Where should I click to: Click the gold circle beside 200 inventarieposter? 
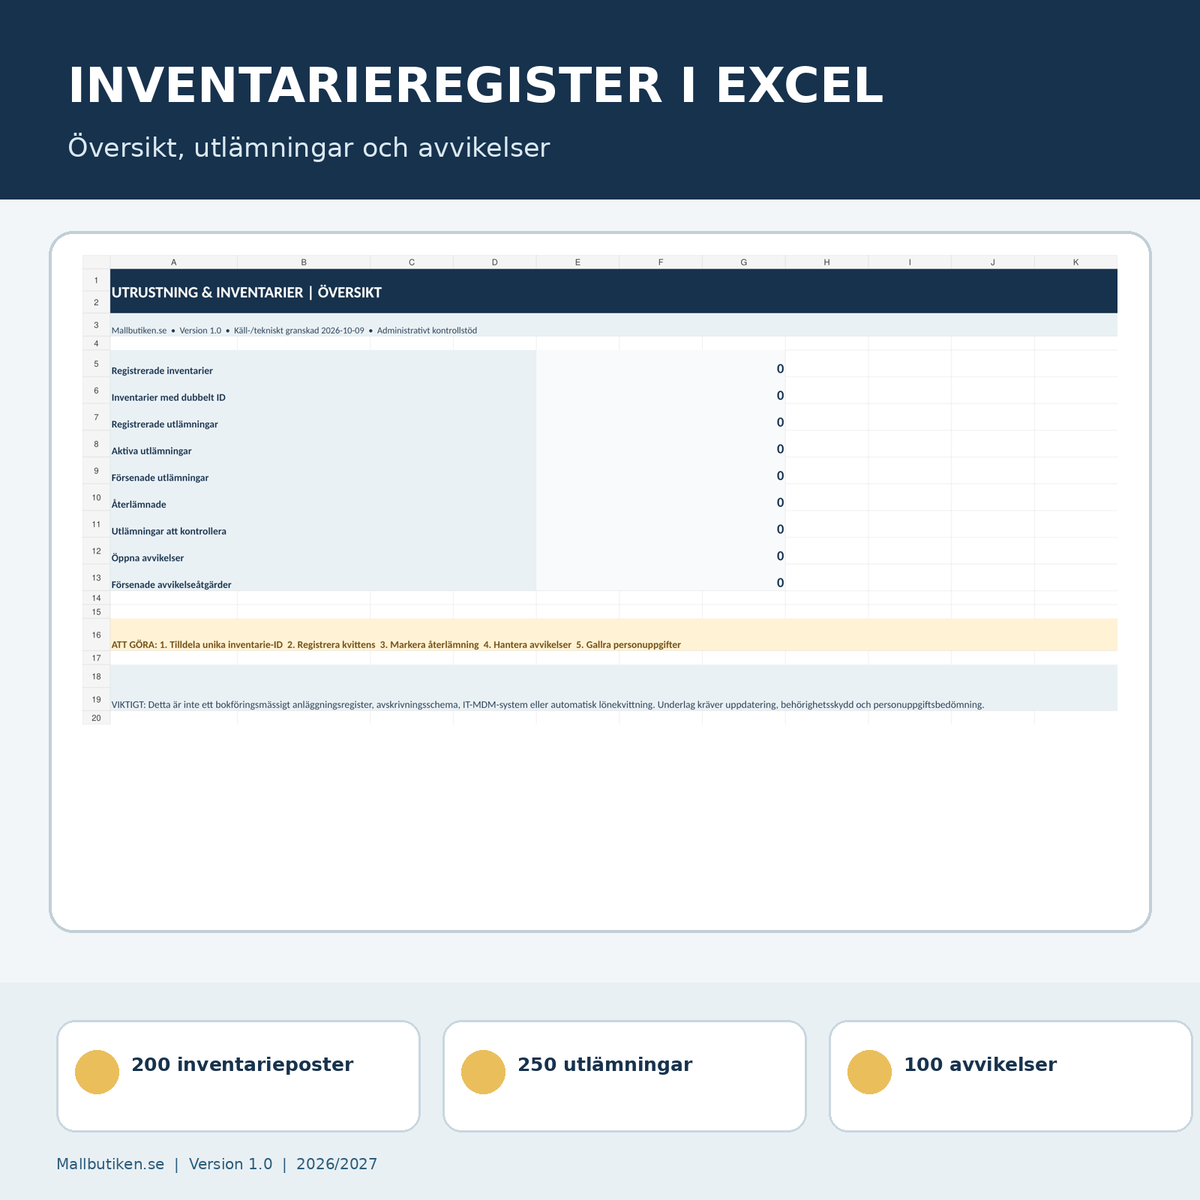tap(97, 1072)
